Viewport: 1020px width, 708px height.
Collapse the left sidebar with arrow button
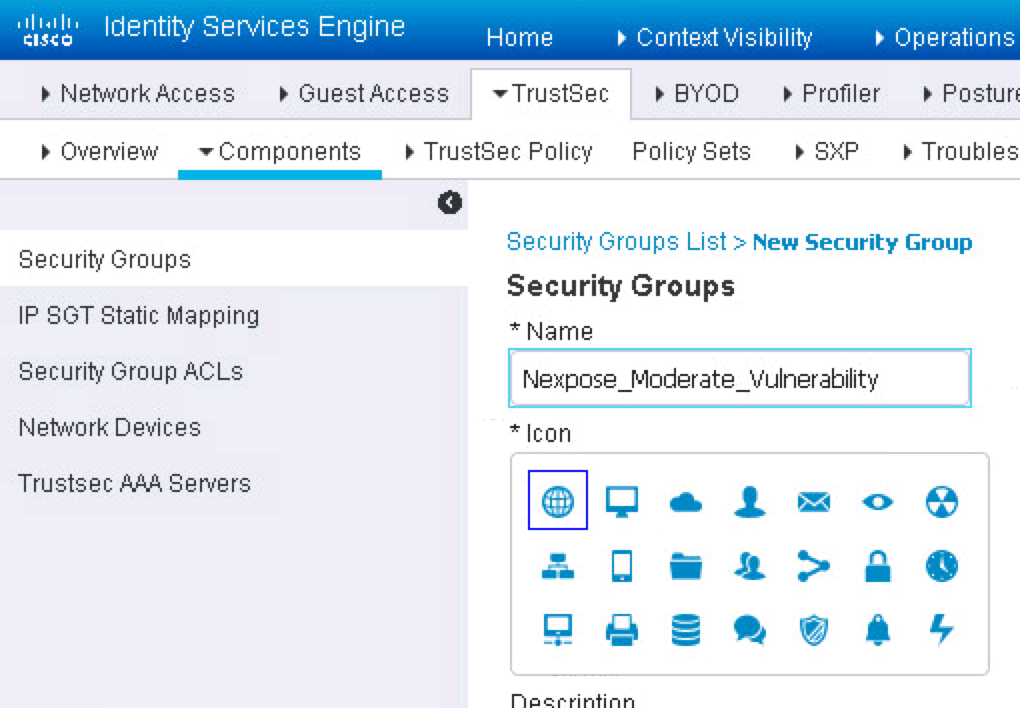450,203
